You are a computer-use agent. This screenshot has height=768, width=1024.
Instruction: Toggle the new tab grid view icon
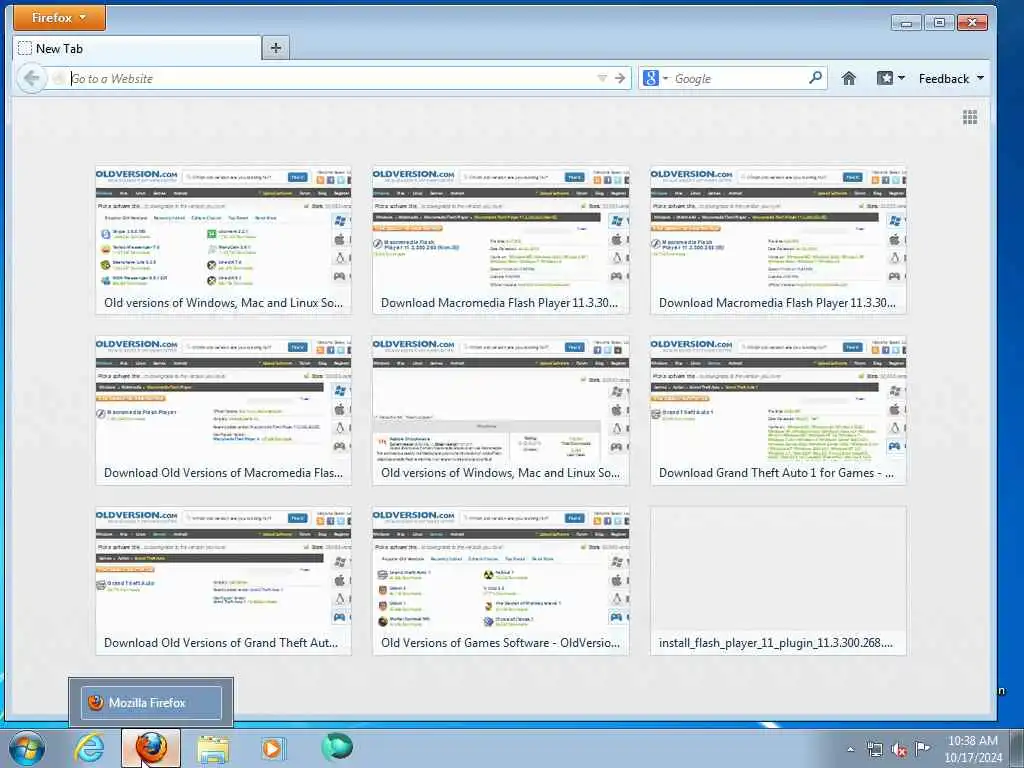tap(970, 117)
